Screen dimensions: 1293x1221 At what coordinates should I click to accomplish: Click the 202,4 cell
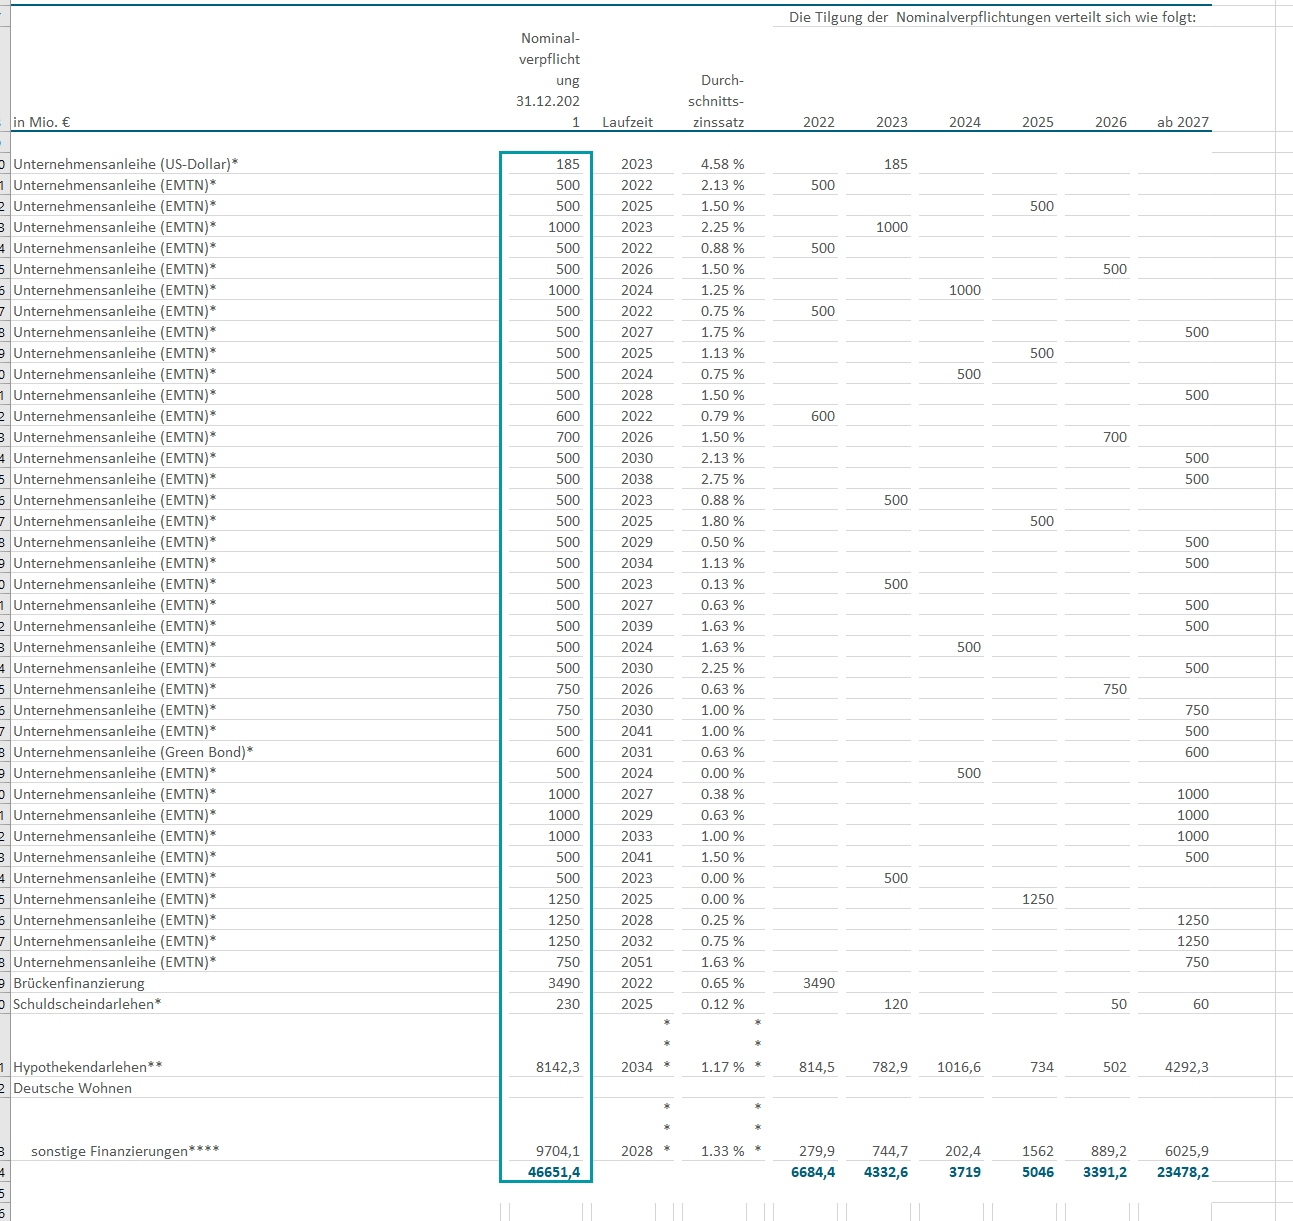[x=963, y=1151]
